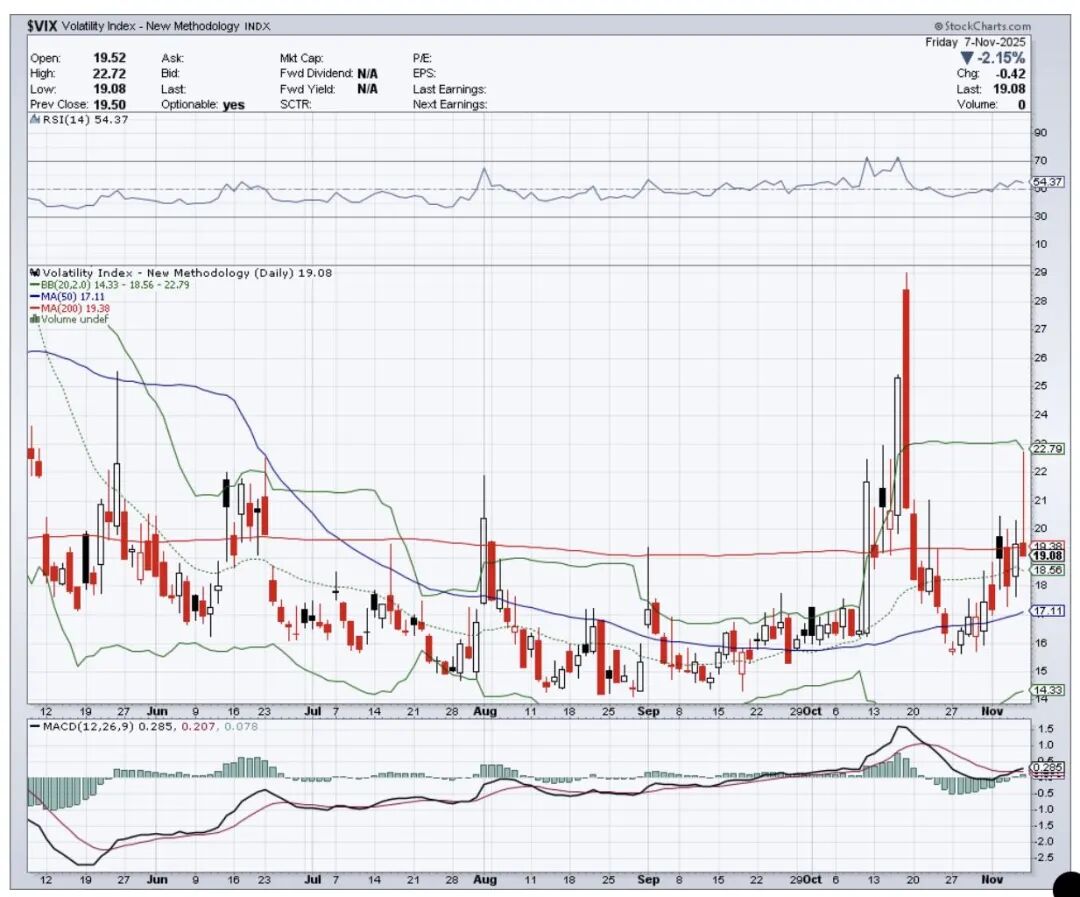Click the Sep label under the MACD panel
The image size is (1080, 897).
pos(648,880)
